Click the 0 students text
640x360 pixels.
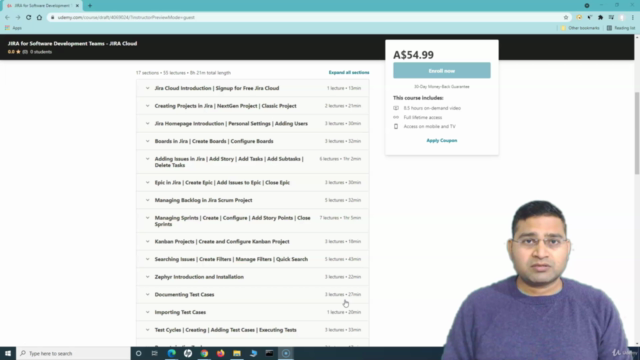coord(41,52)
